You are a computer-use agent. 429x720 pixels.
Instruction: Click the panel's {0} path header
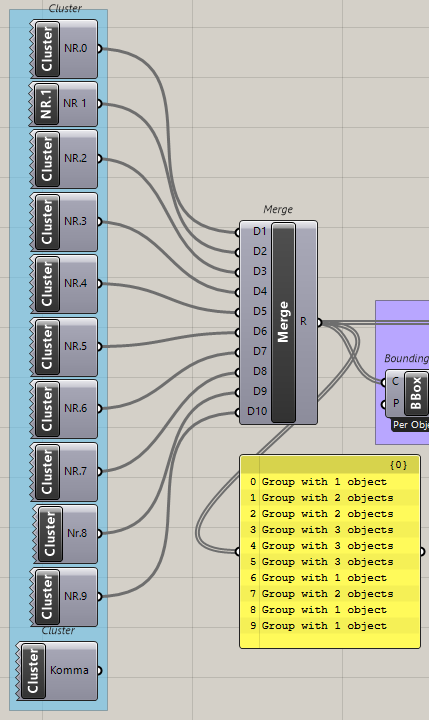point(398,465)
